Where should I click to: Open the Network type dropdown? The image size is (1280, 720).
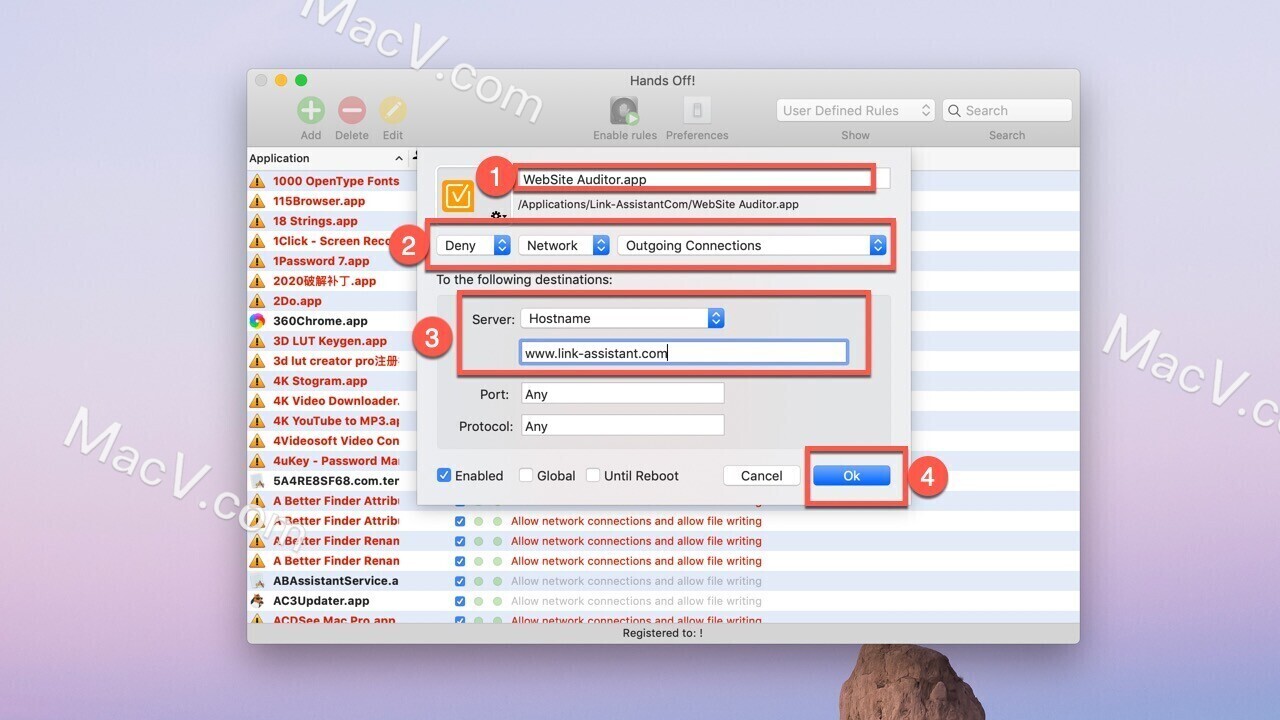coord(564,245)
